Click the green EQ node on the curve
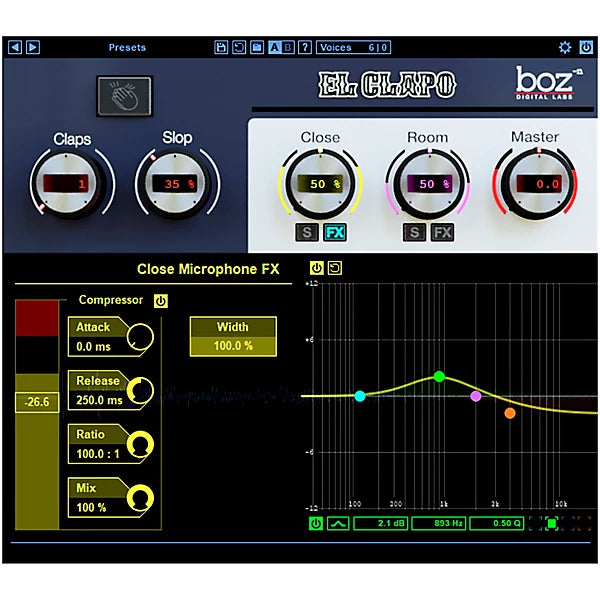The image size is (600, 600). 438,377
